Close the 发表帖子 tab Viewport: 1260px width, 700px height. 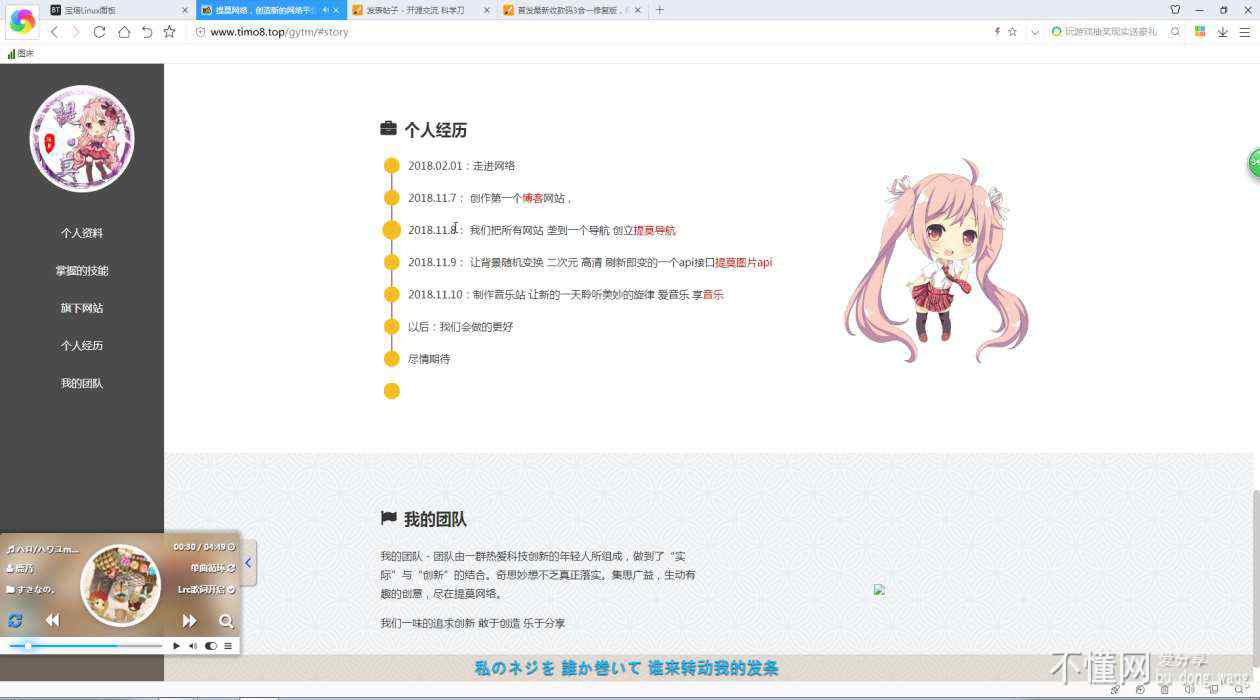487,10
